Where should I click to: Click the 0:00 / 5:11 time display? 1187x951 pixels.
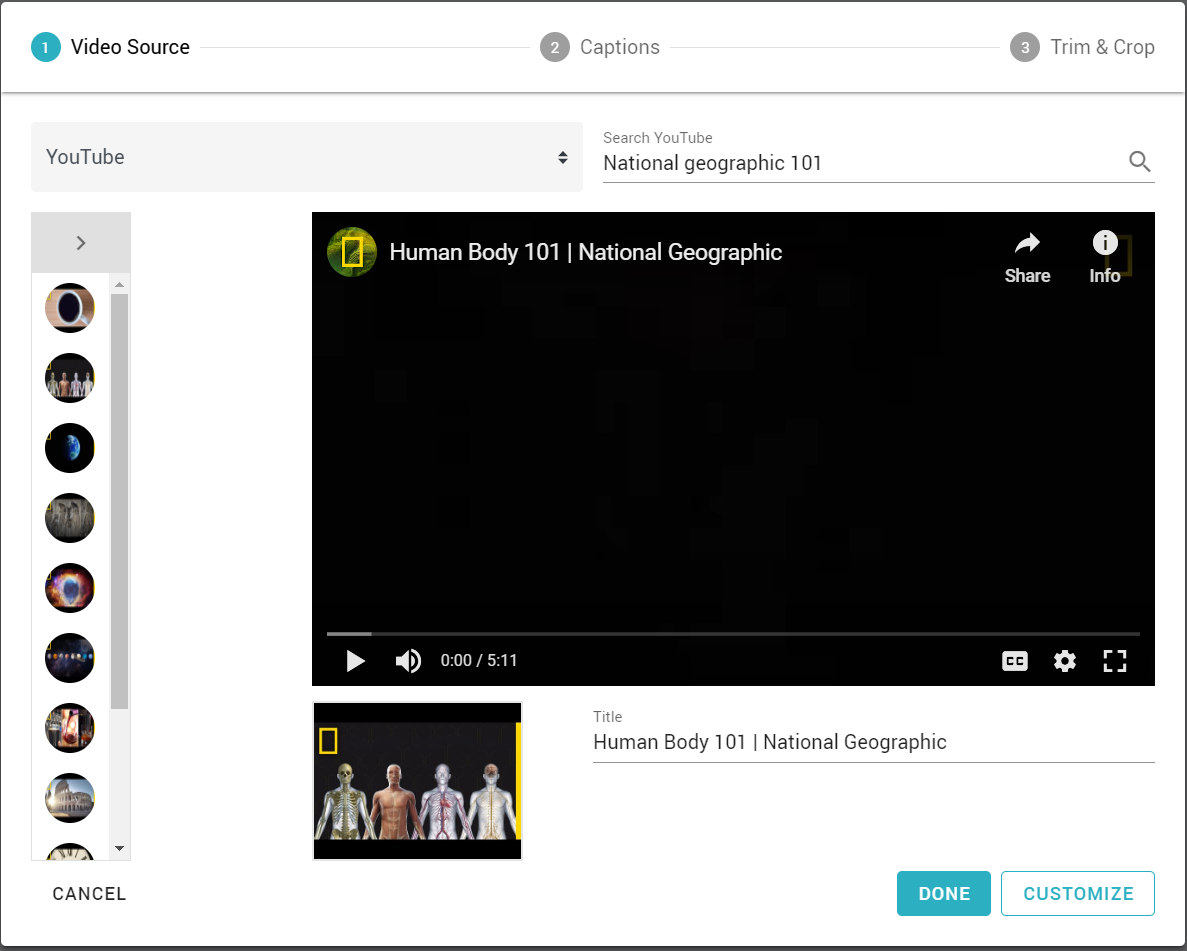point(479,660)
